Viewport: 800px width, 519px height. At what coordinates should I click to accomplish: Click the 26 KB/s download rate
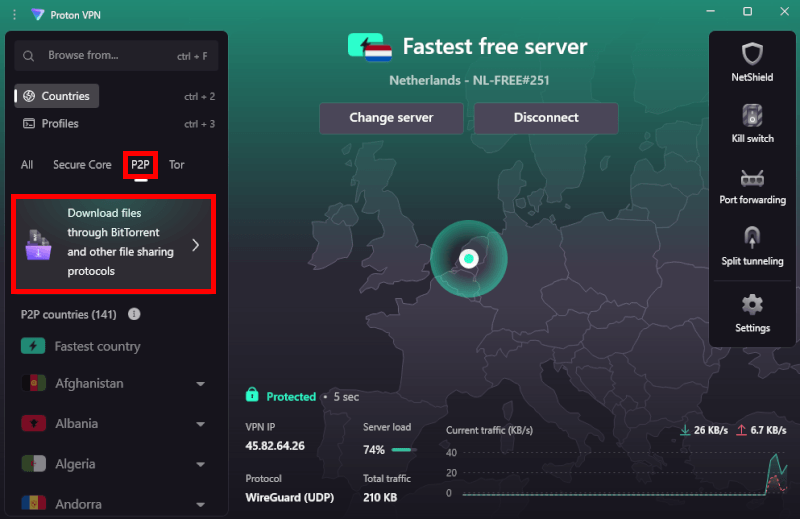711,430
